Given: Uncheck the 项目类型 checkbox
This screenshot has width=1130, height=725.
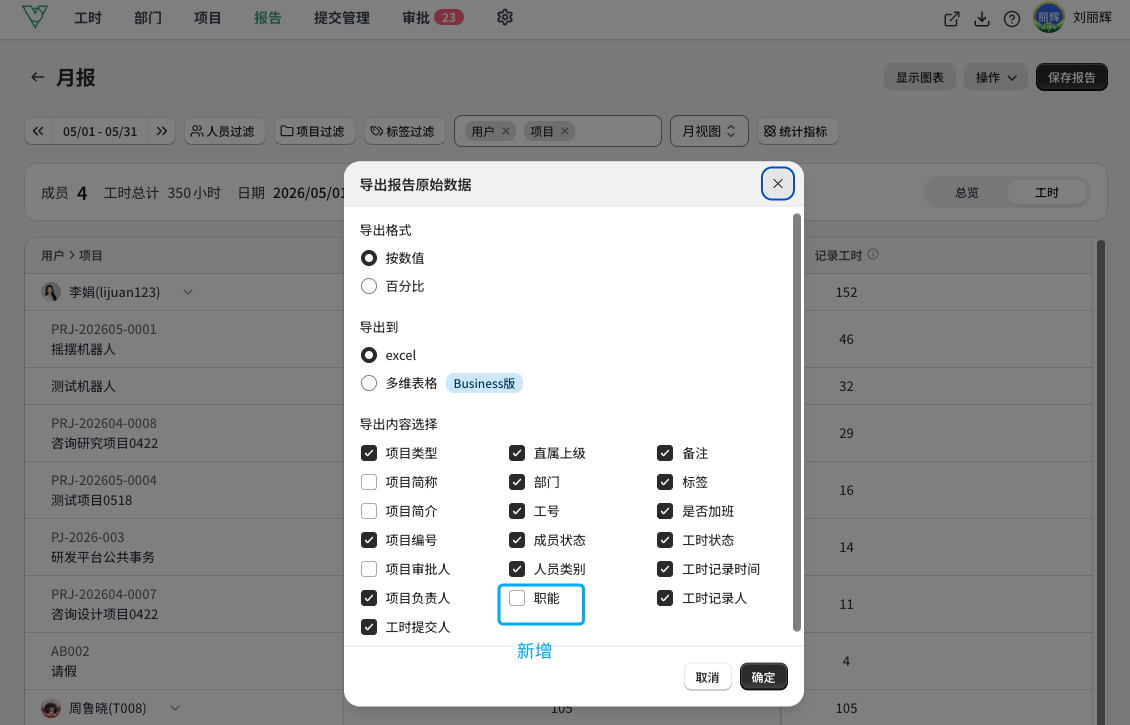Looking at the screenshot, I should coord(369,453).
